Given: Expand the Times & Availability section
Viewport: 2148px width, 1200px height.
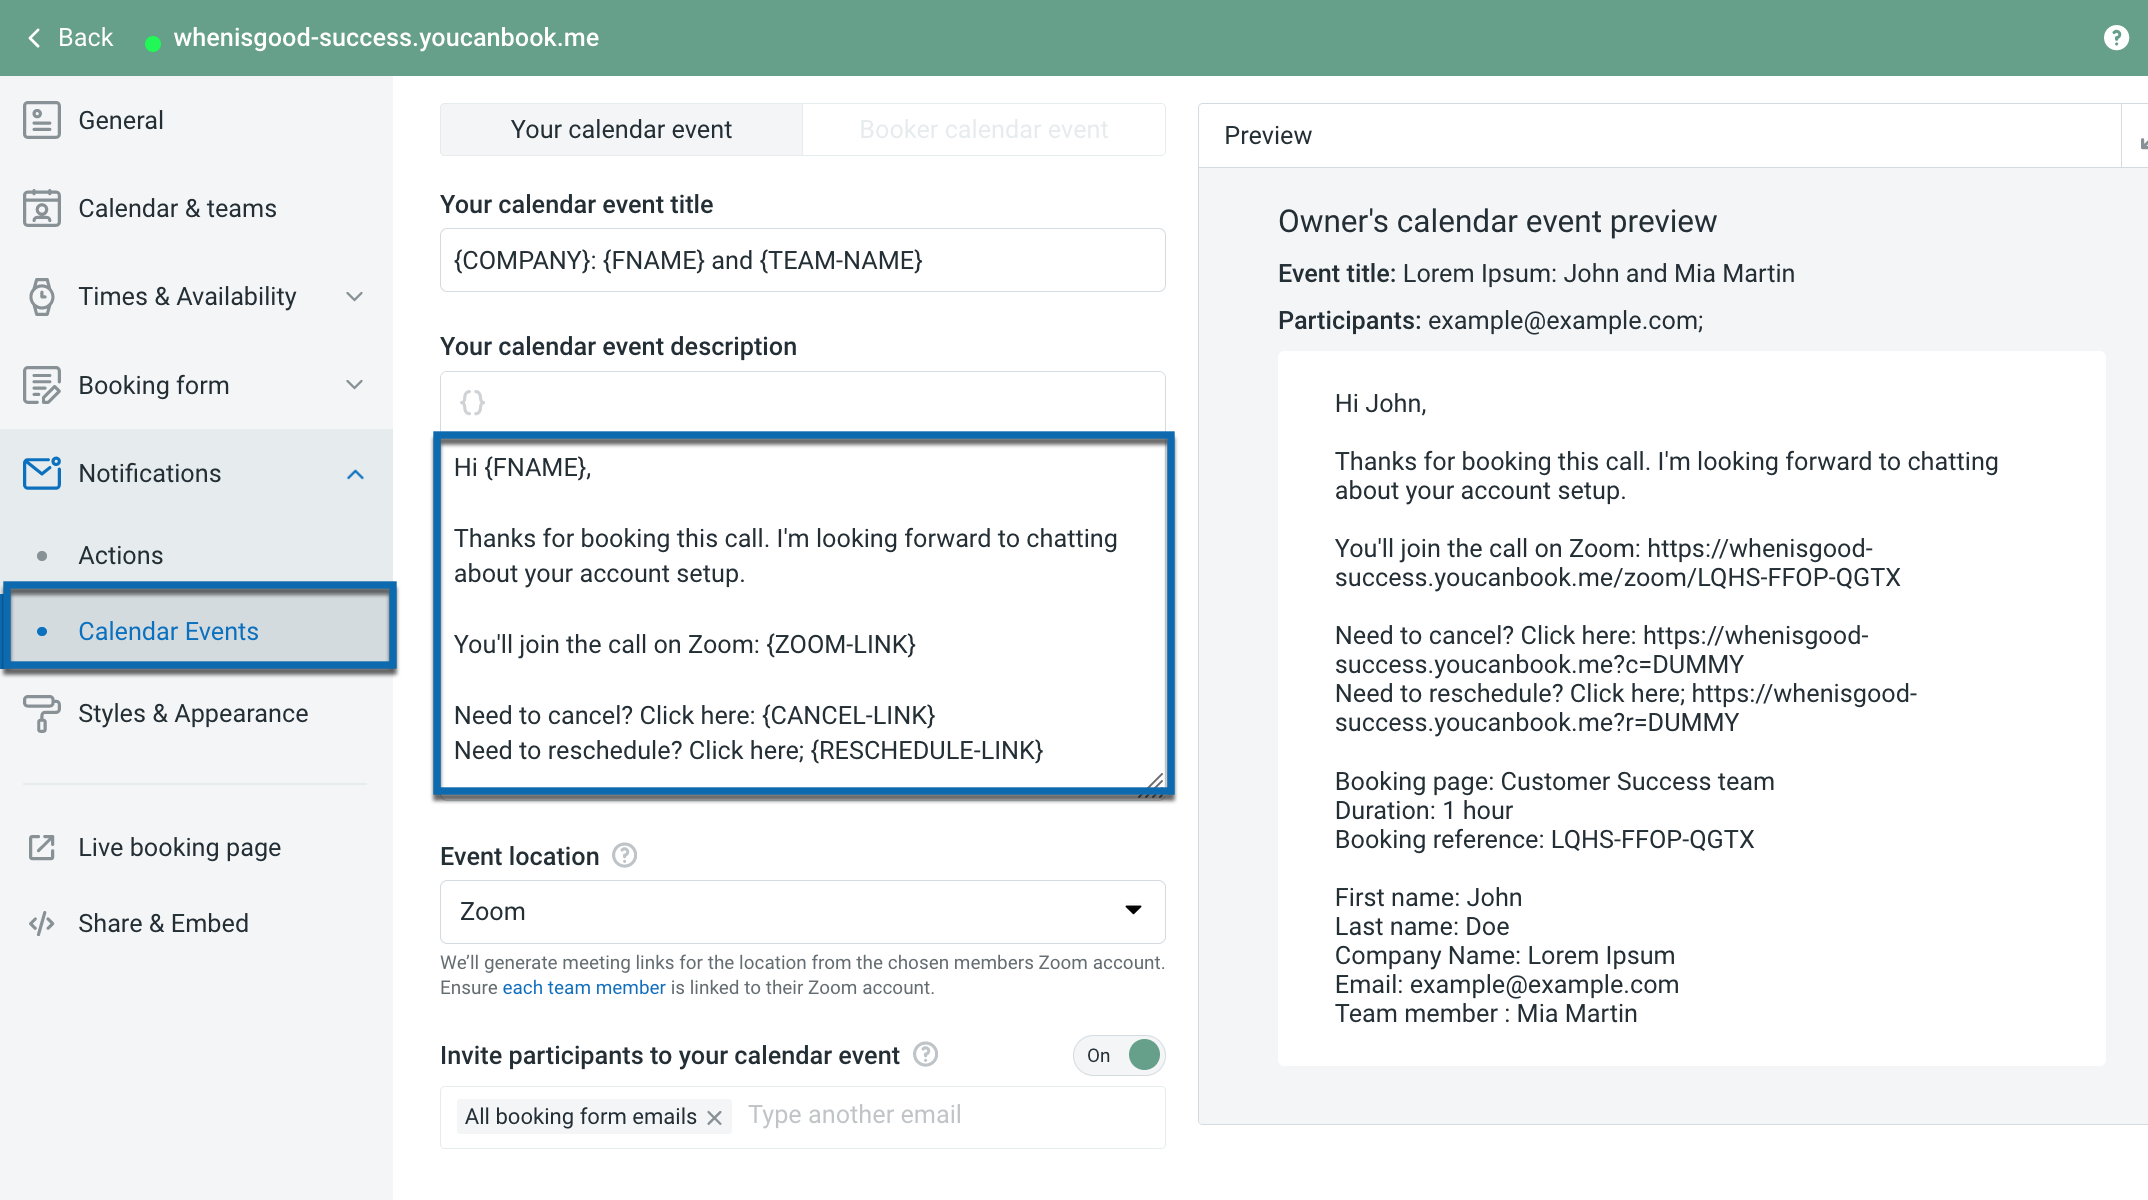Looking at the screenshot, I should [x=355, y=296].
